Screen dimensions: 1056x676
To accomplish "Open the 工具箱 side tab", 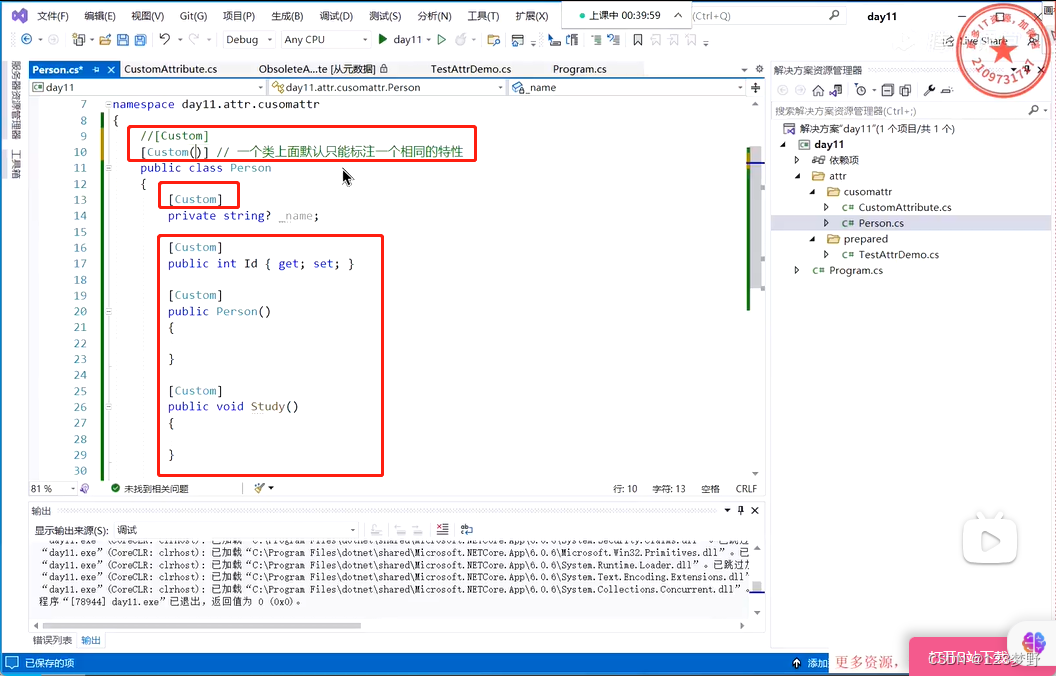I will [16, 164].
